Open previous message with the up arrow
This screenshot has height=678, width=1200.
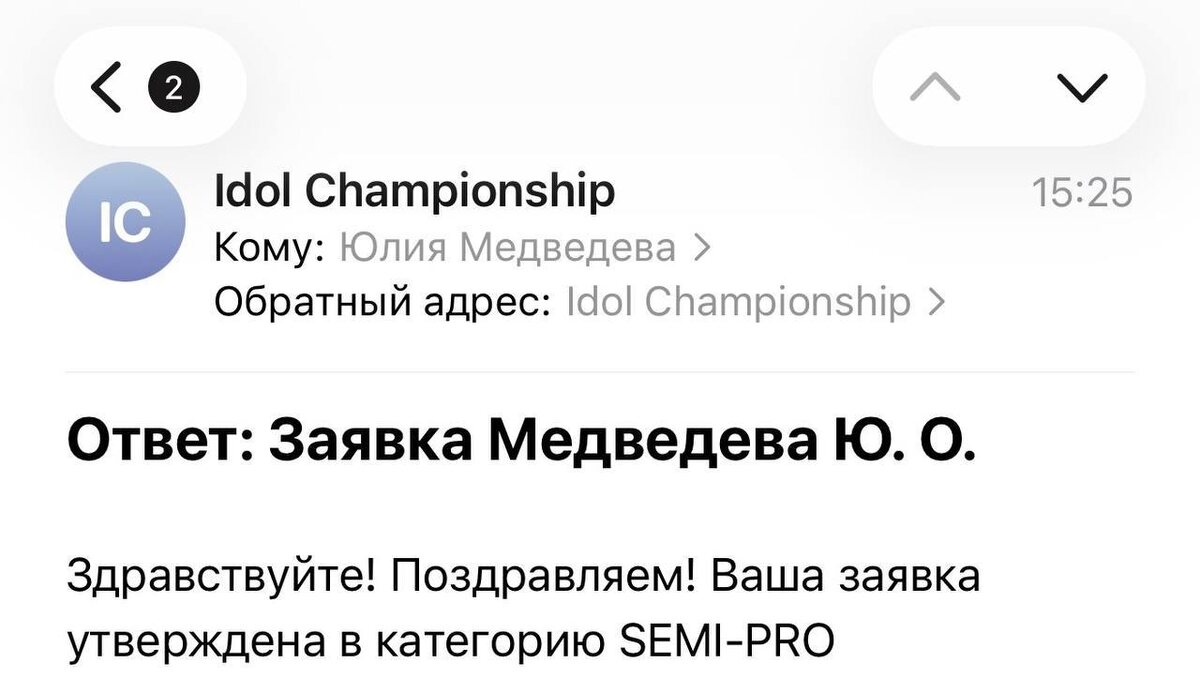[x=936, y=88]
